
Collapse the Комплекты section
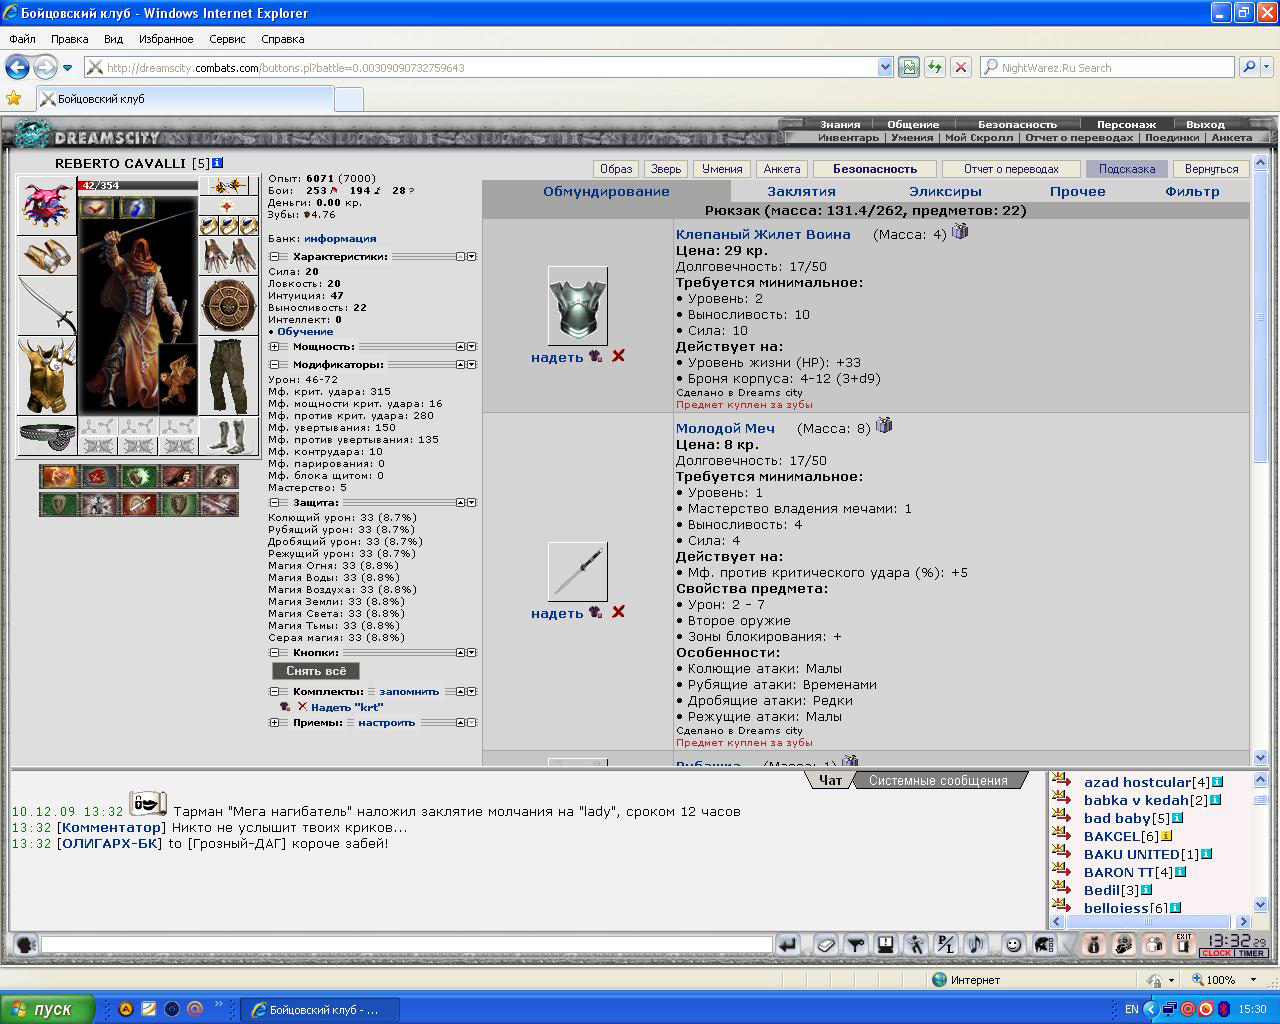(274, 692)
